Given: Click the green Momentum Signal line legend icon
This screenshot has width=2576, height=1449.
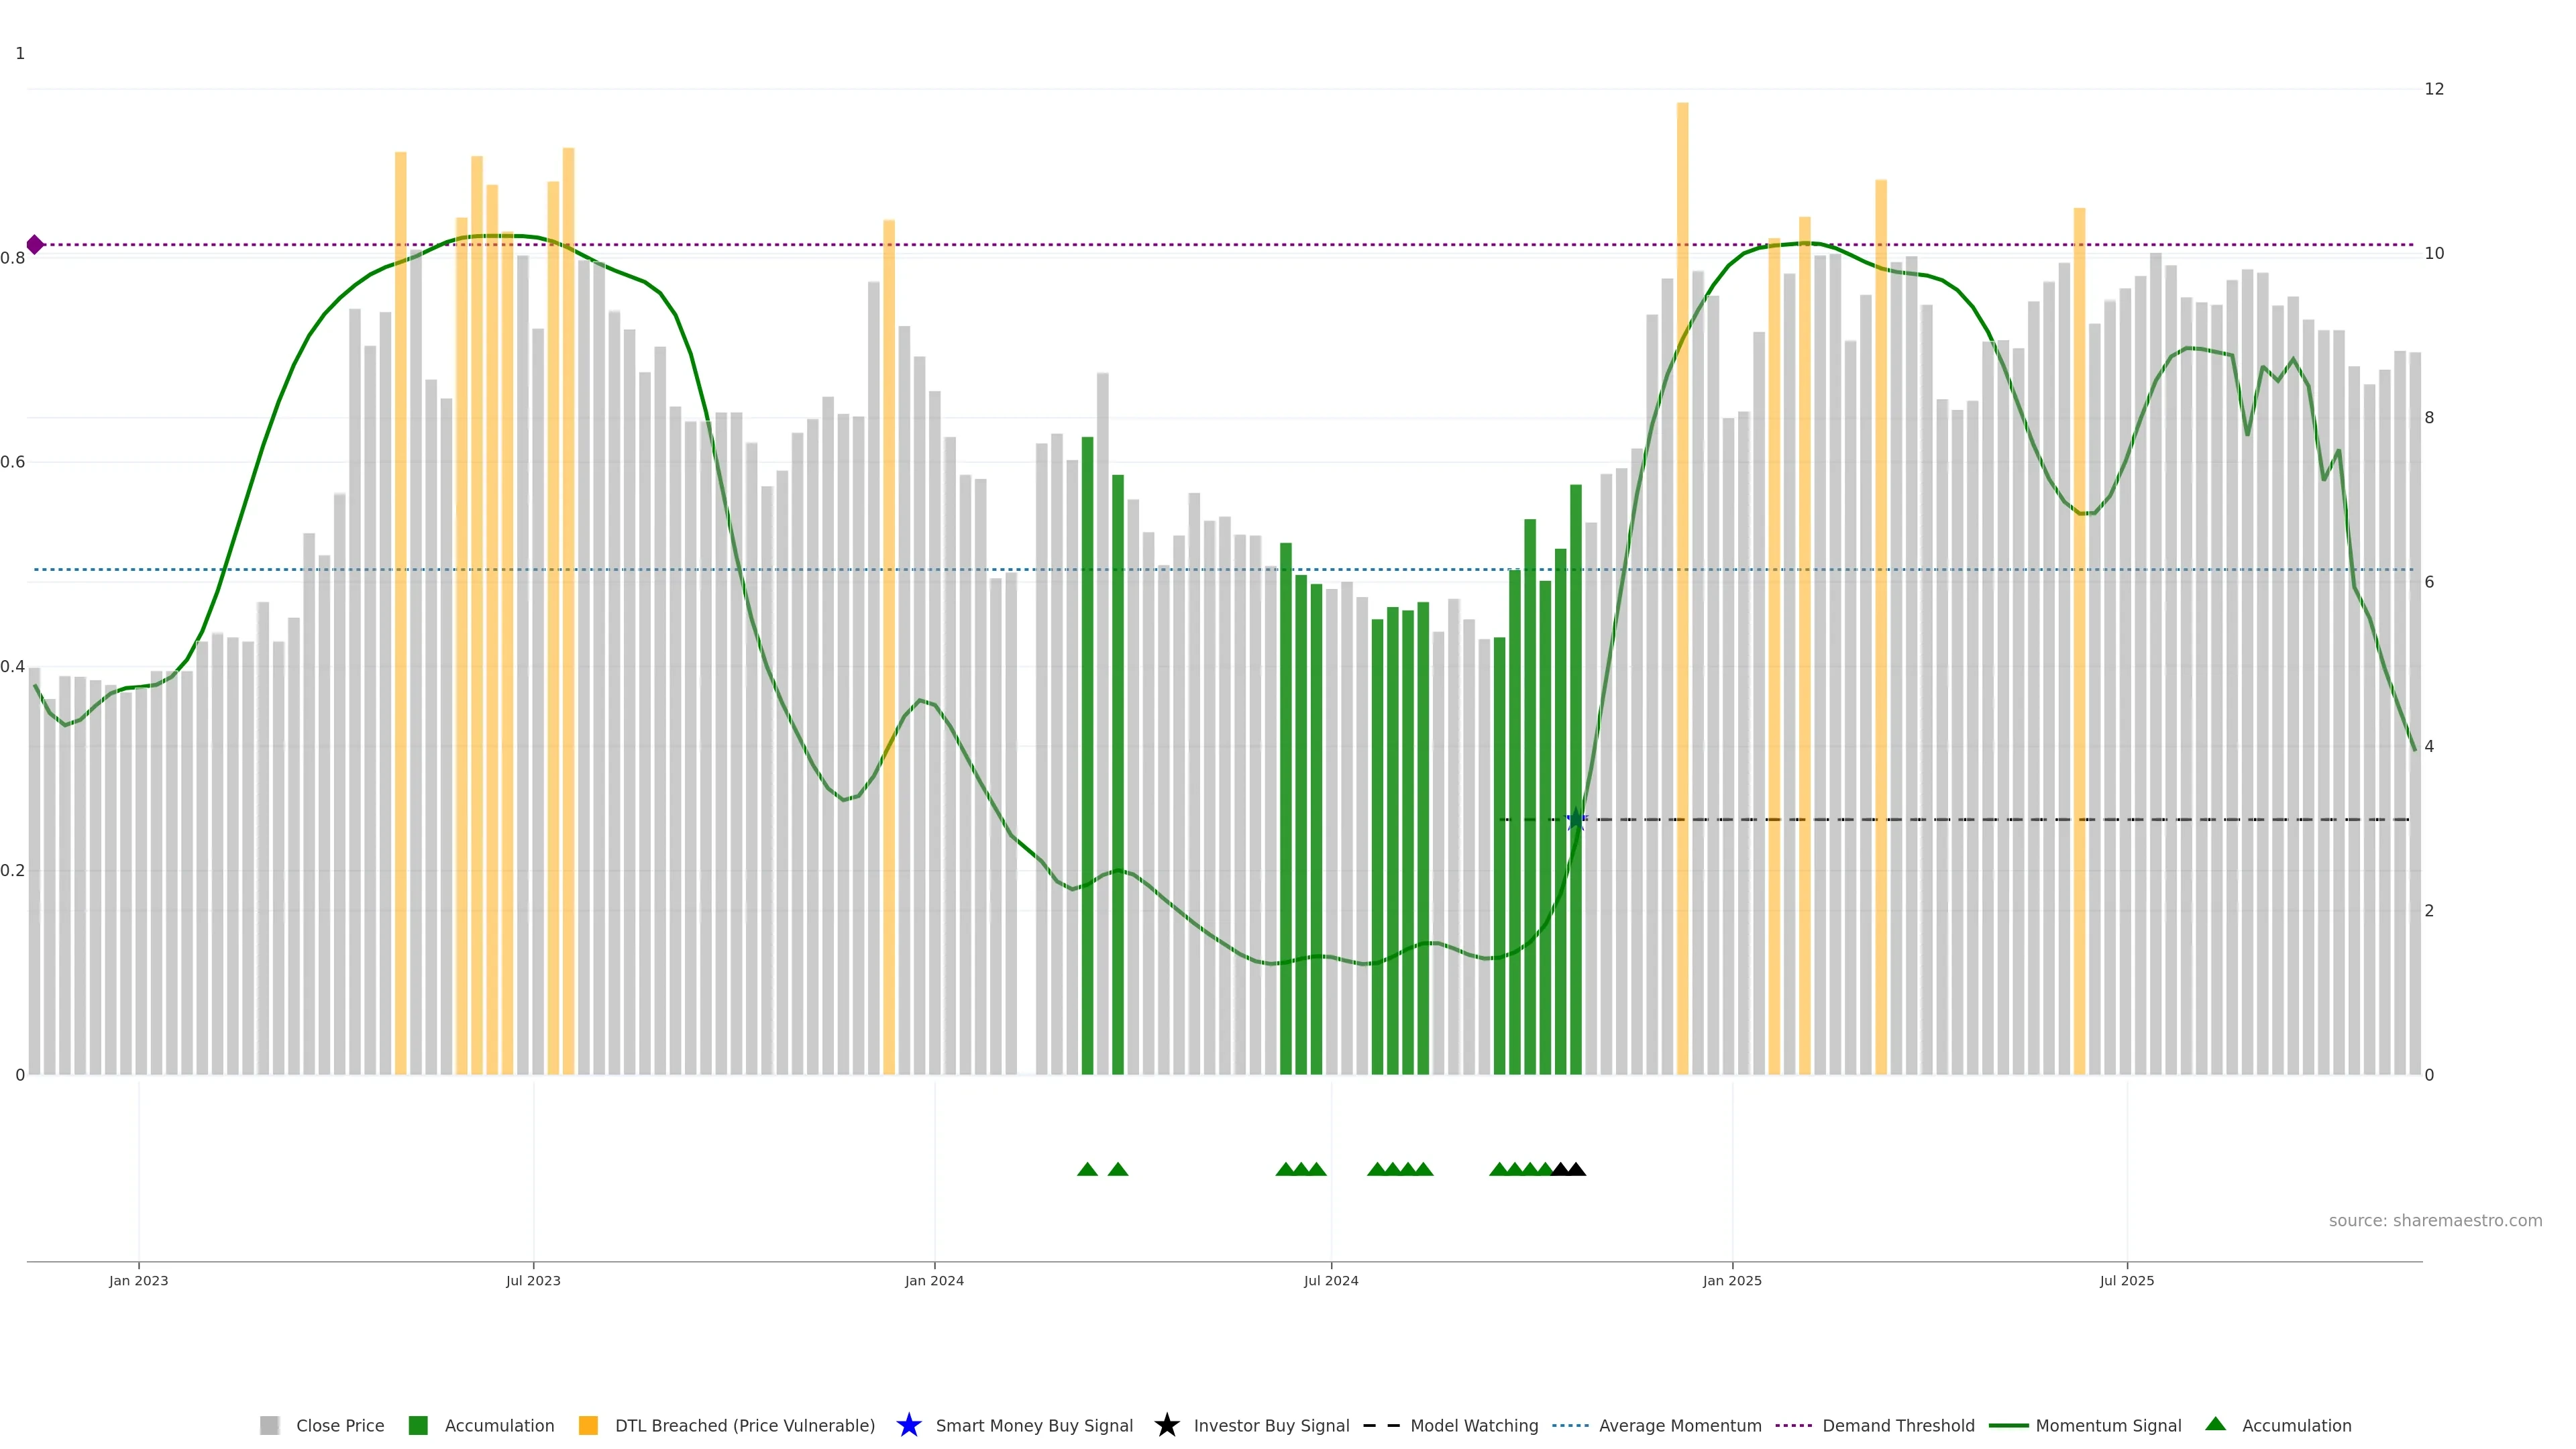Looking at the screenshot, I should point(2008,1425).
